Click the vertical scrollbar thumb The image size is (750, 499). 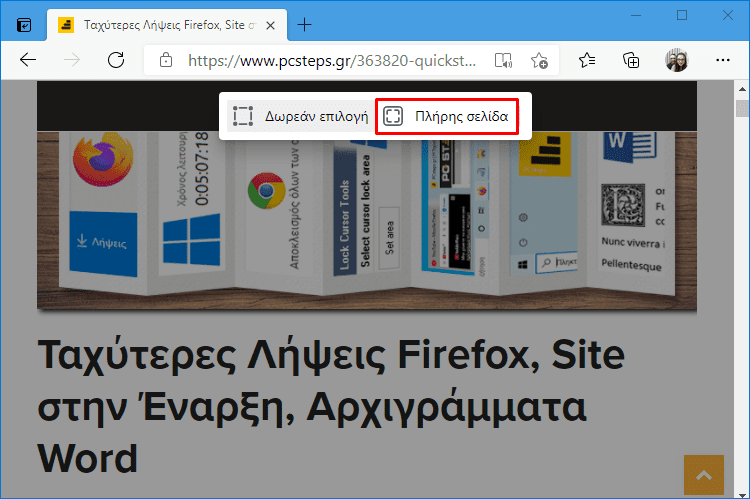tap(742, 109)
